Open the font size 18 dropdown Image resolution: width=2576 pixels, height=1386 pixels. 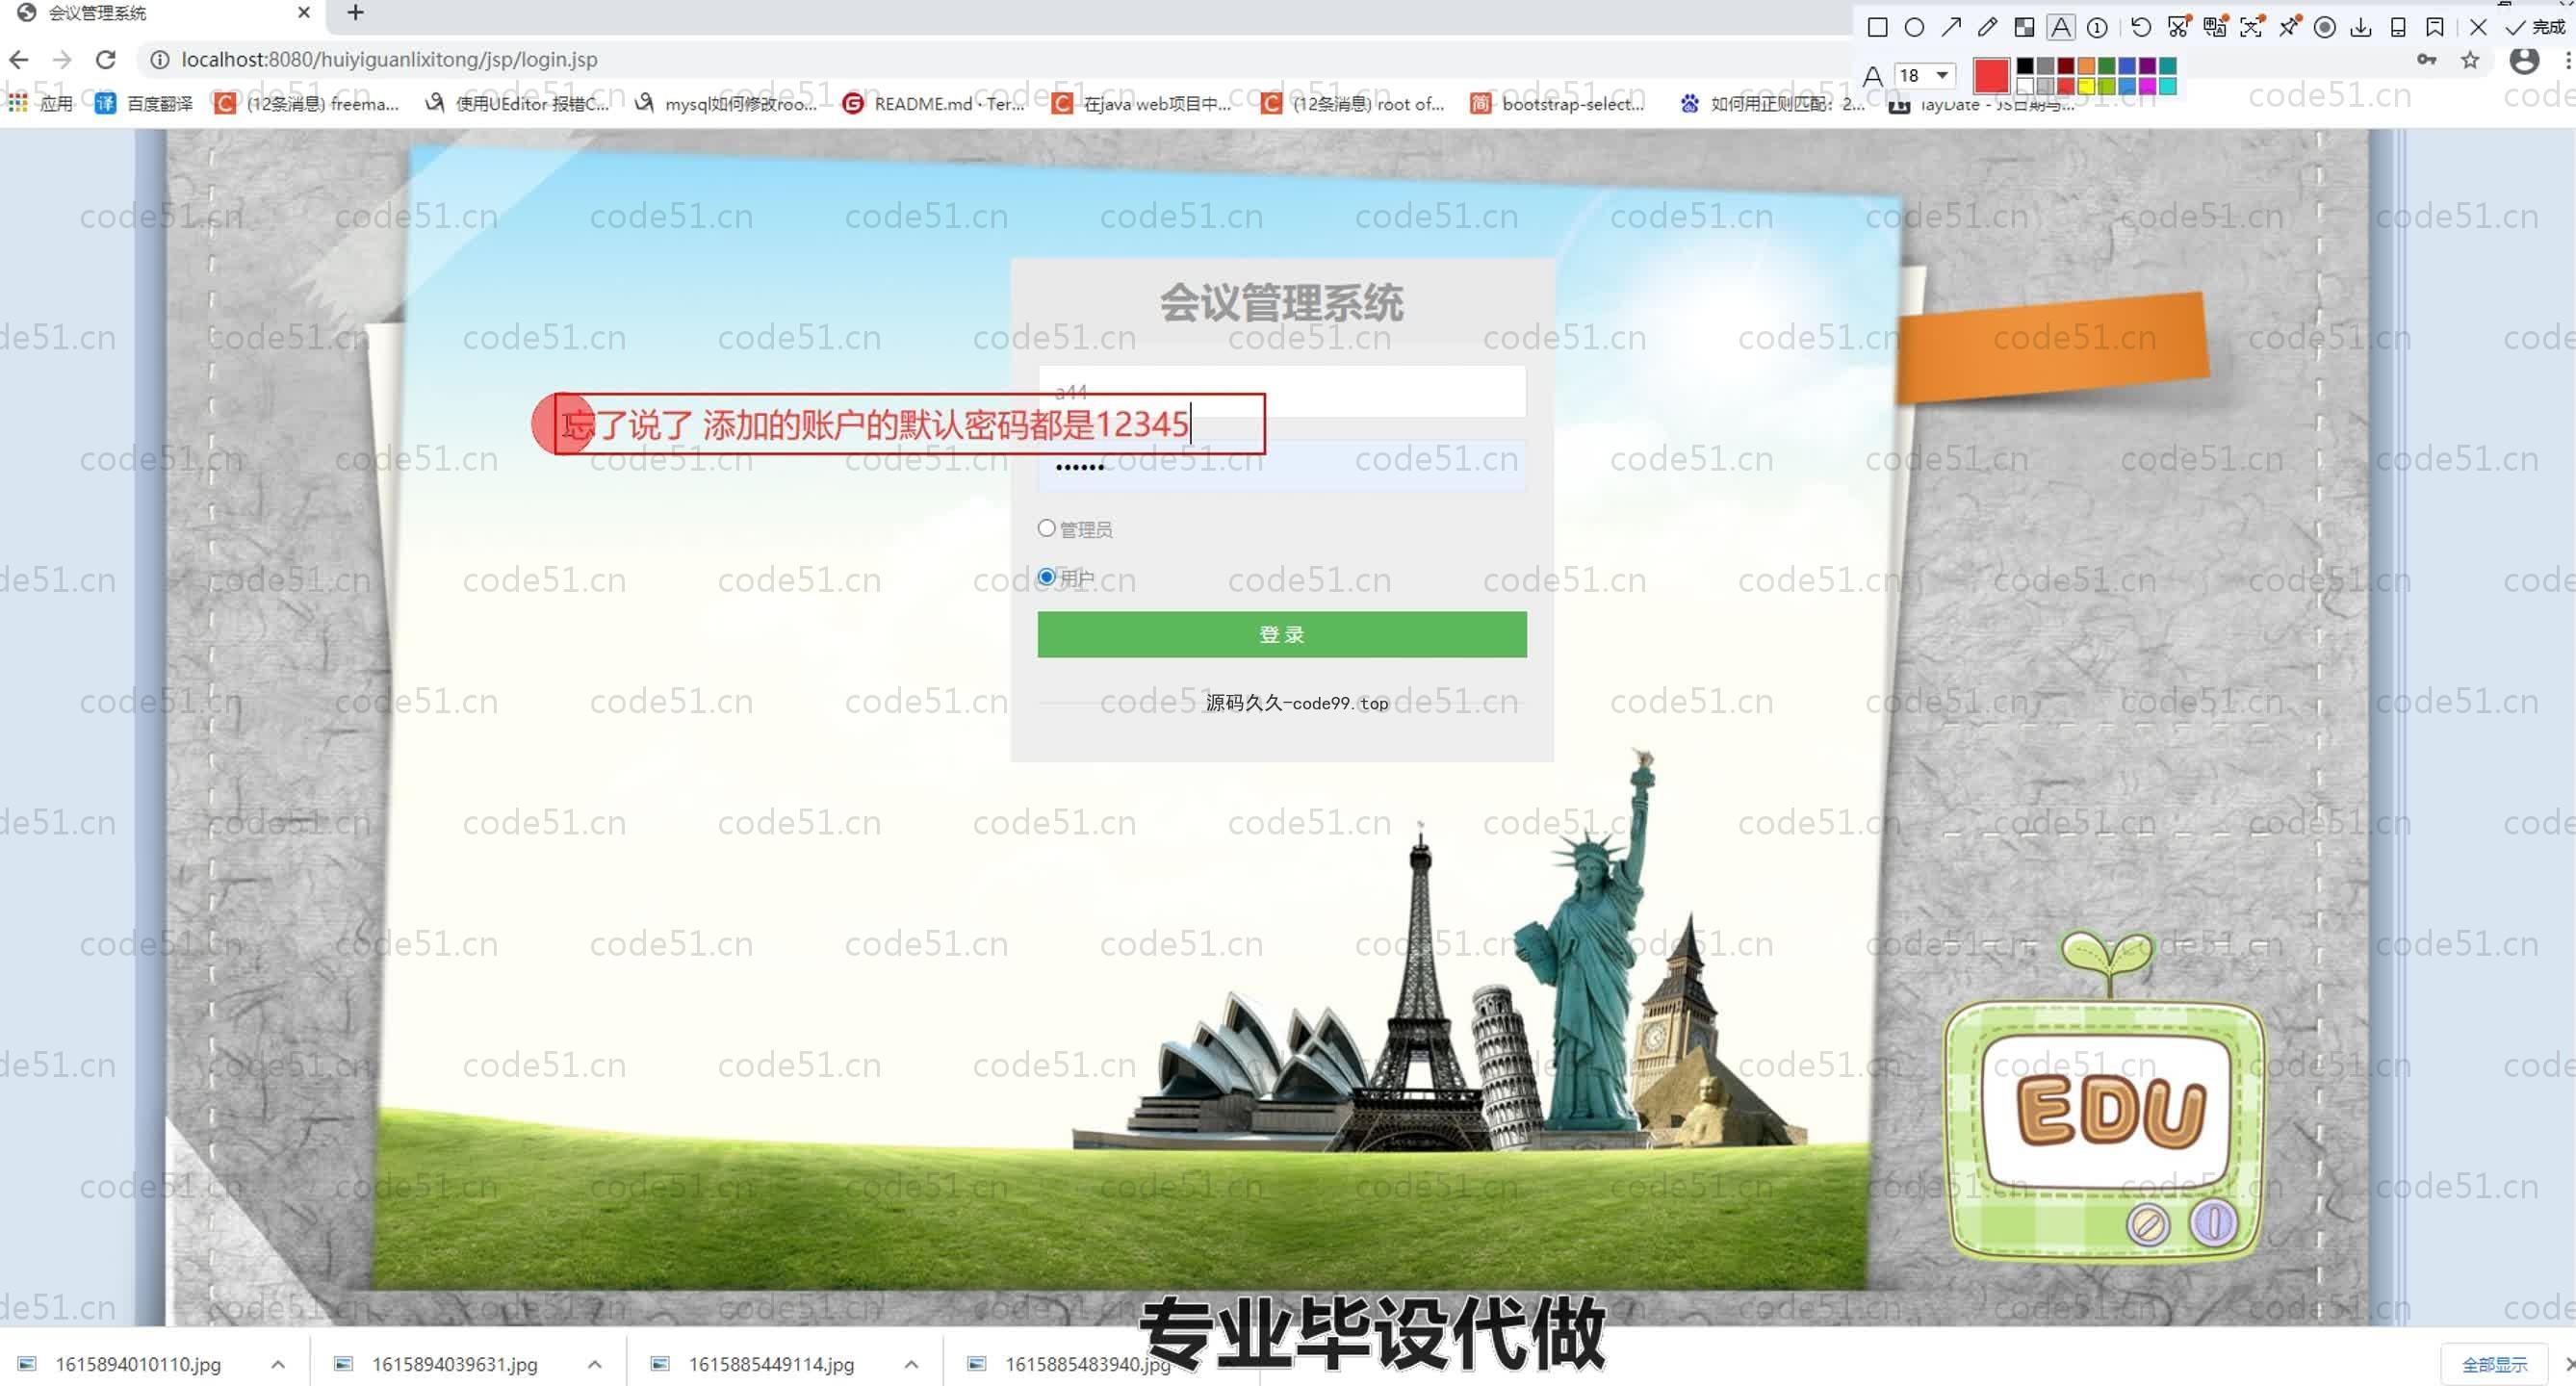pyautogui.click(x=1925, y=75)
